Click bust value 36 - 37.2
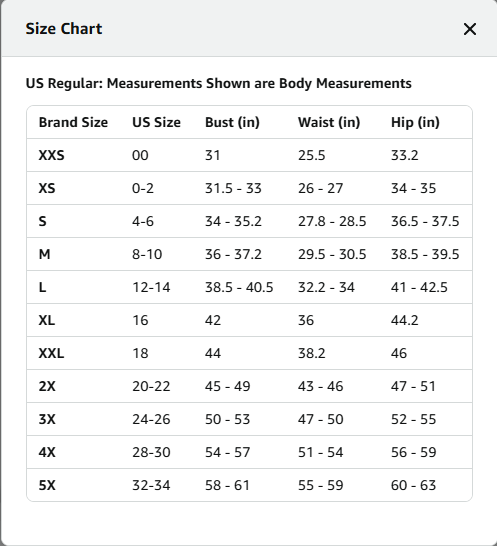Viewport: 497px width, 546px height. pyautogui.click(x=233, y=254)
